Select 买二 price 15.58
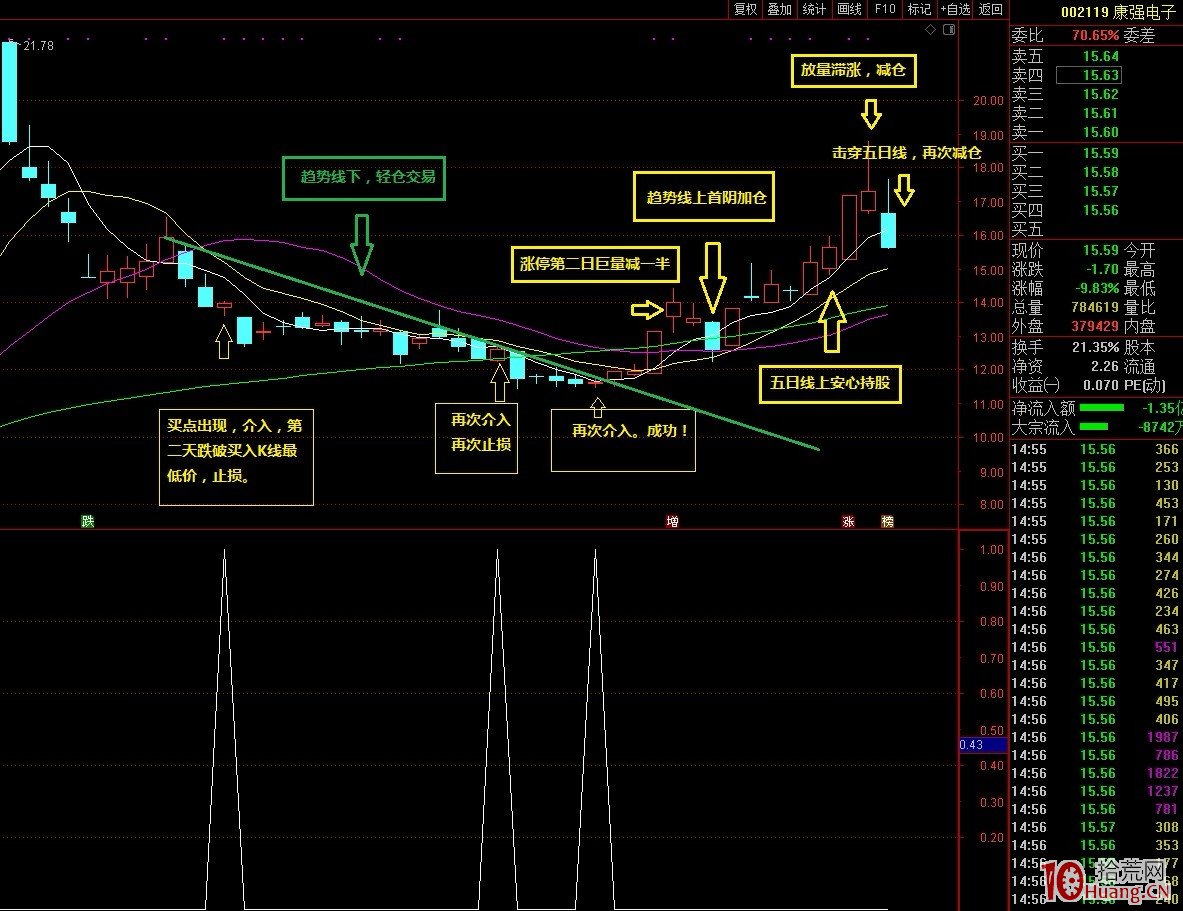The height and width of the screenshot is (911, 1183). pyautogui.click(x=1101, y=172)
